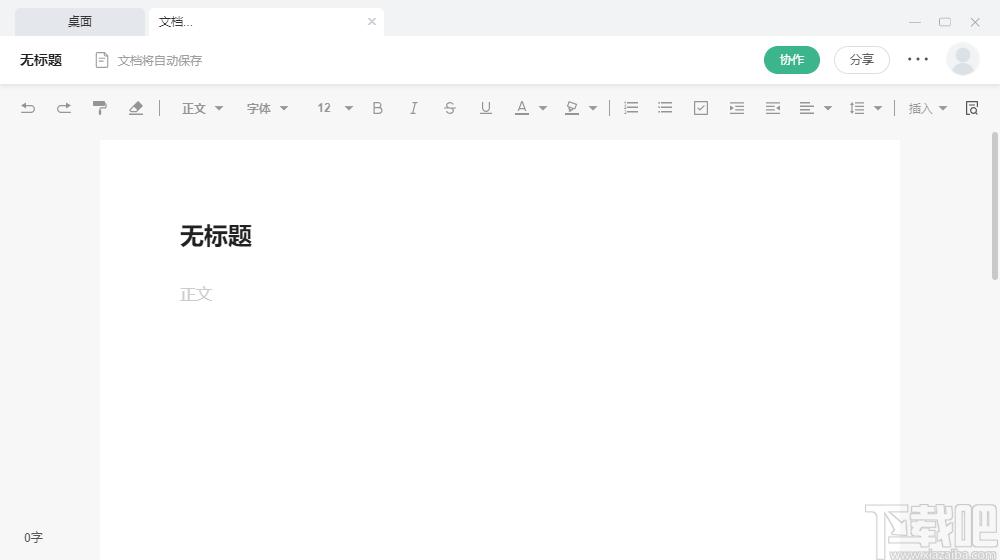Apply the font color A icon
This screenshot has height=560, width=1000.
(x=522, y=108)
